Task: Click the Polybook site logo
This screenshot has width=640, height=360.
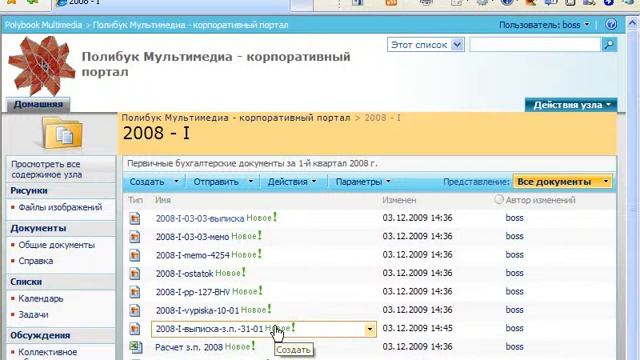Action: click(42, 66)
